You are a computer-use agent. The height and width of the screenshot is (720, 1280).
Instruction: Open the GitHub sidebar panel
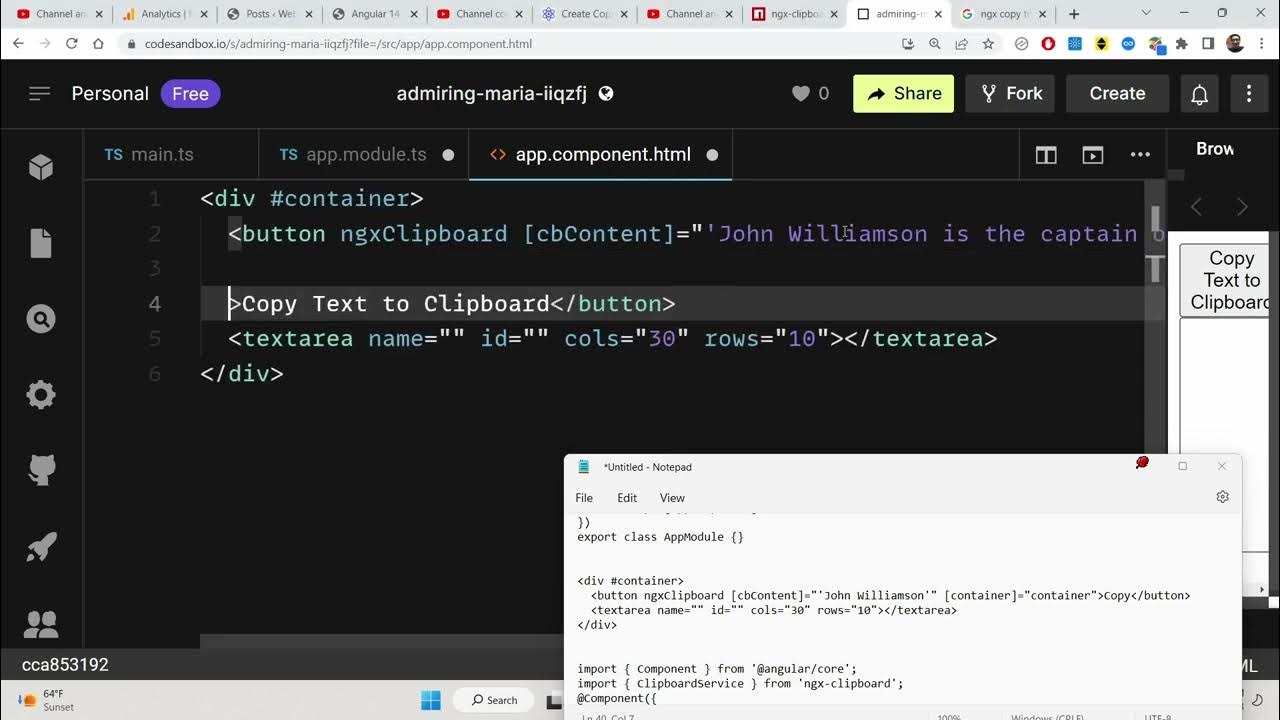[x=41, y=471]
